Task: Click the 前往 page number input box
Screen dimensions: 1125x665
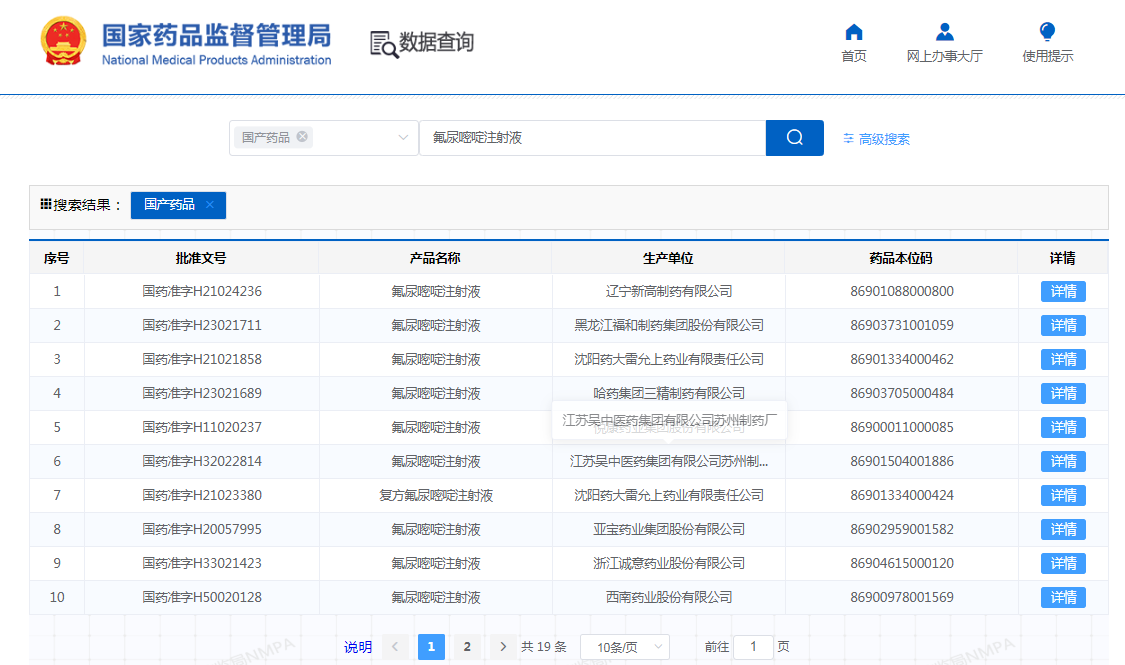Action: tap(753, 647)
